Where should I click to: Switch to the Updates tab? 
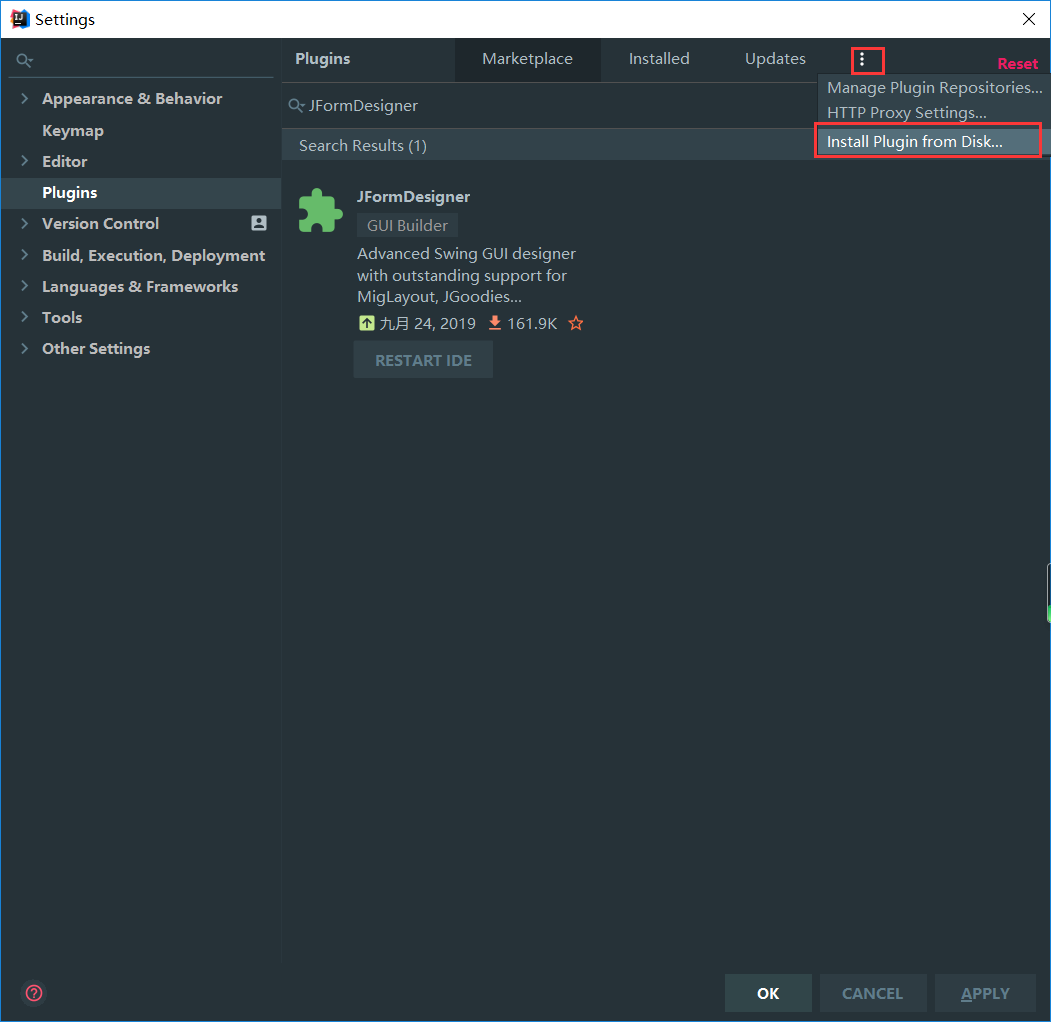775,59
